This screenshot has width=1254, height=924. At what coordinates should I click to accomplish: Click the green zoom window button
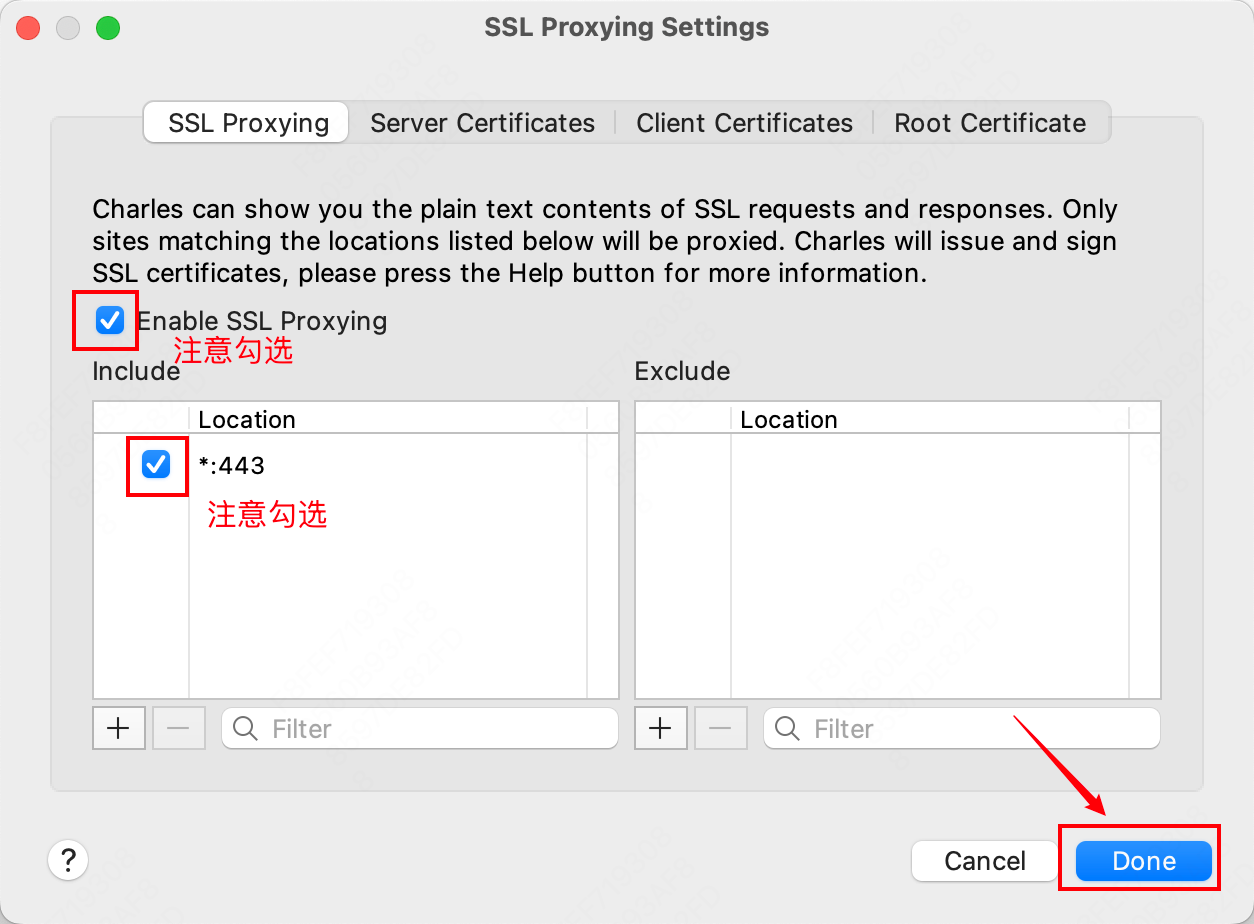[x=108, y=28]
